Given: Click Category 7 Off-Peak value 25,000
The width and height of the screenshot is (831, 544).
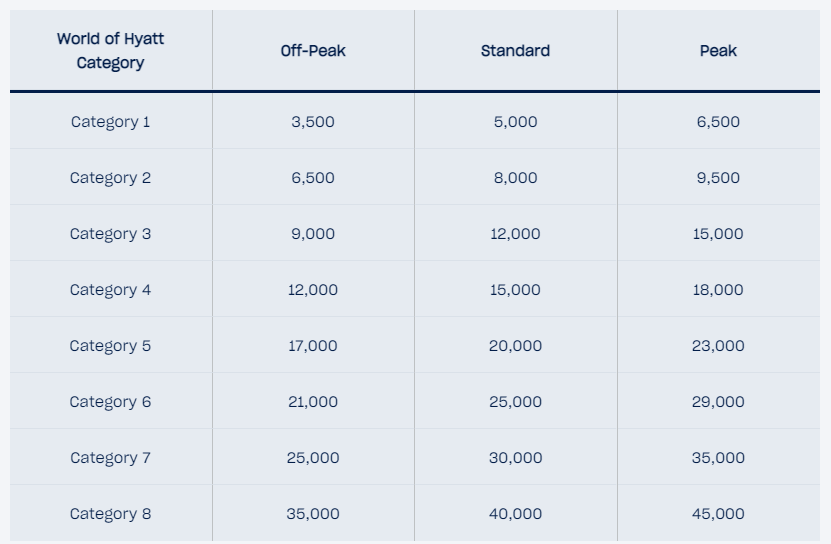Looking at the screenshot, I should (313, 458).
